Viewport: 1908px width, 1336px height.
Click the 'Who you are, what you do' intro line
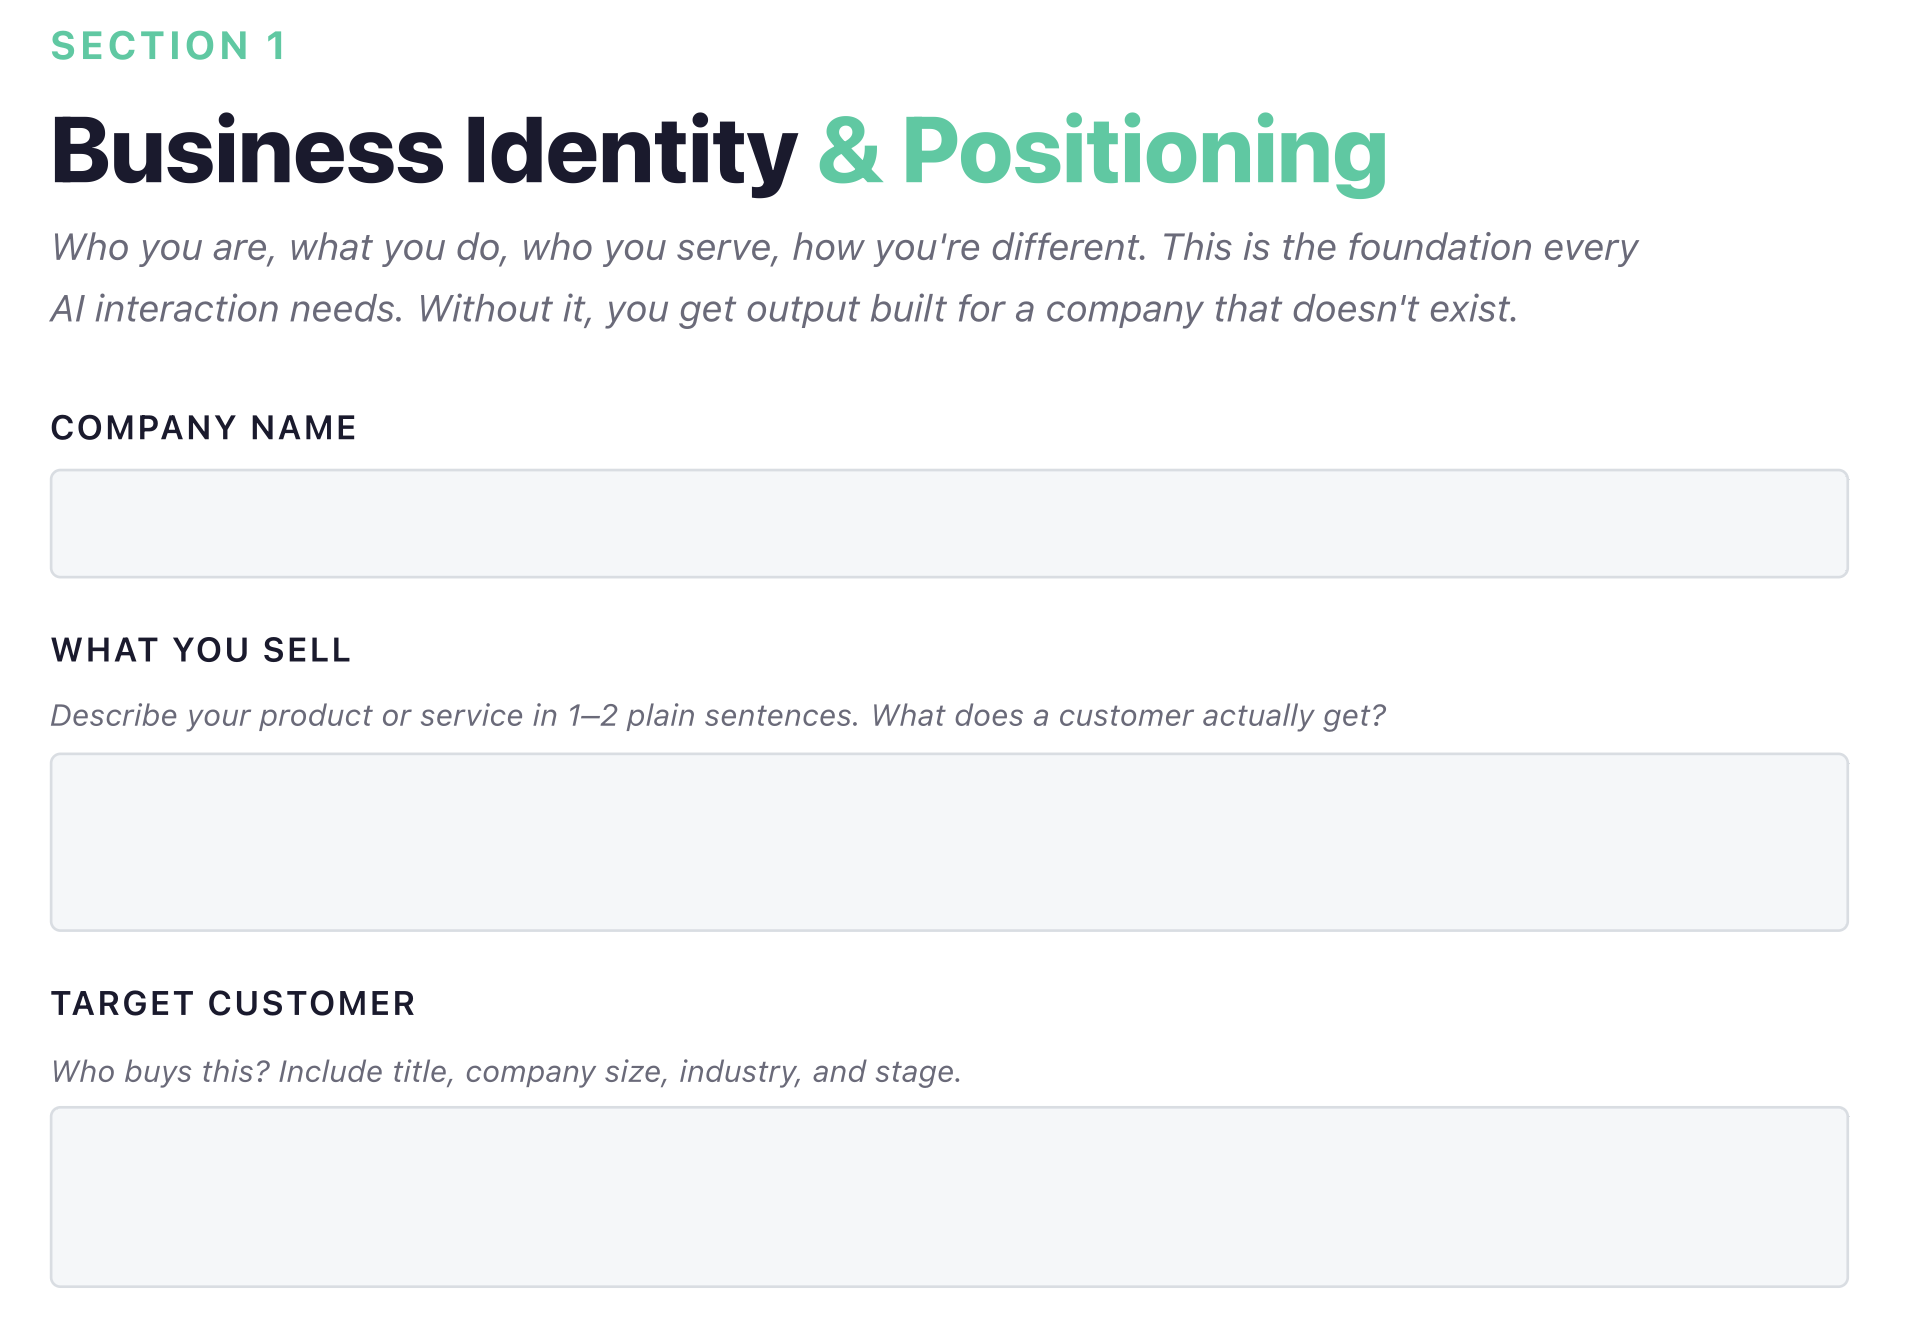click(278, 247)
